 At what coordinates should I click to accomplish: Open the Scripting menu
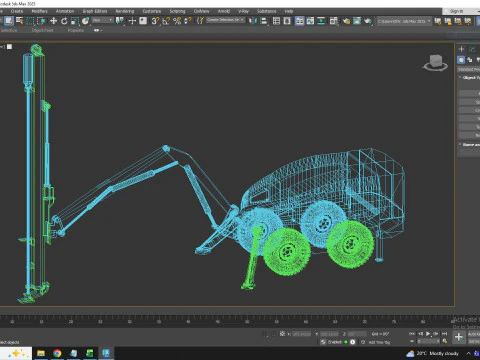tap(177, 11)
